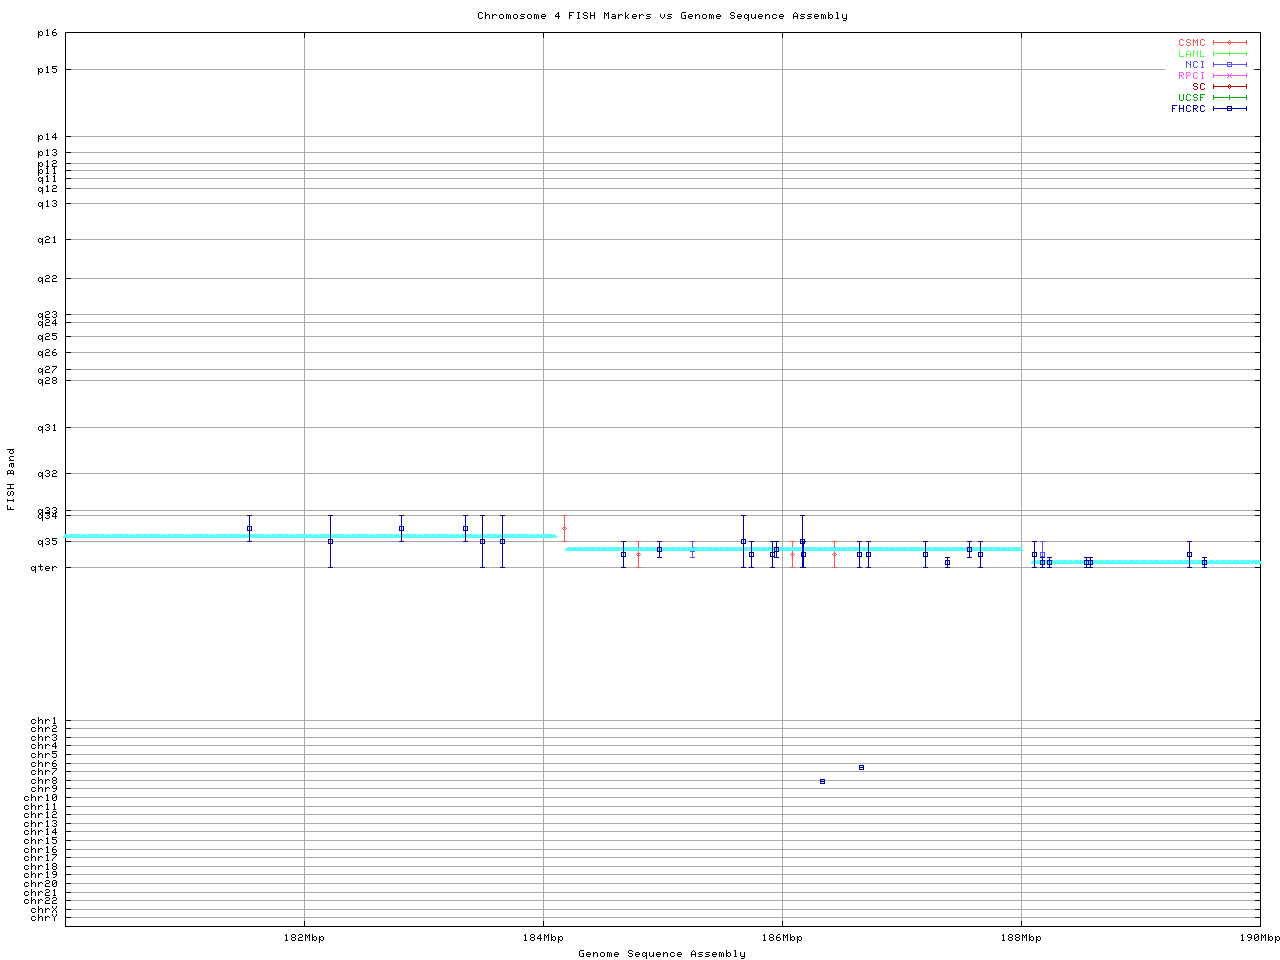
Task: Click the qter y-axis label
Action: (44, 568)
